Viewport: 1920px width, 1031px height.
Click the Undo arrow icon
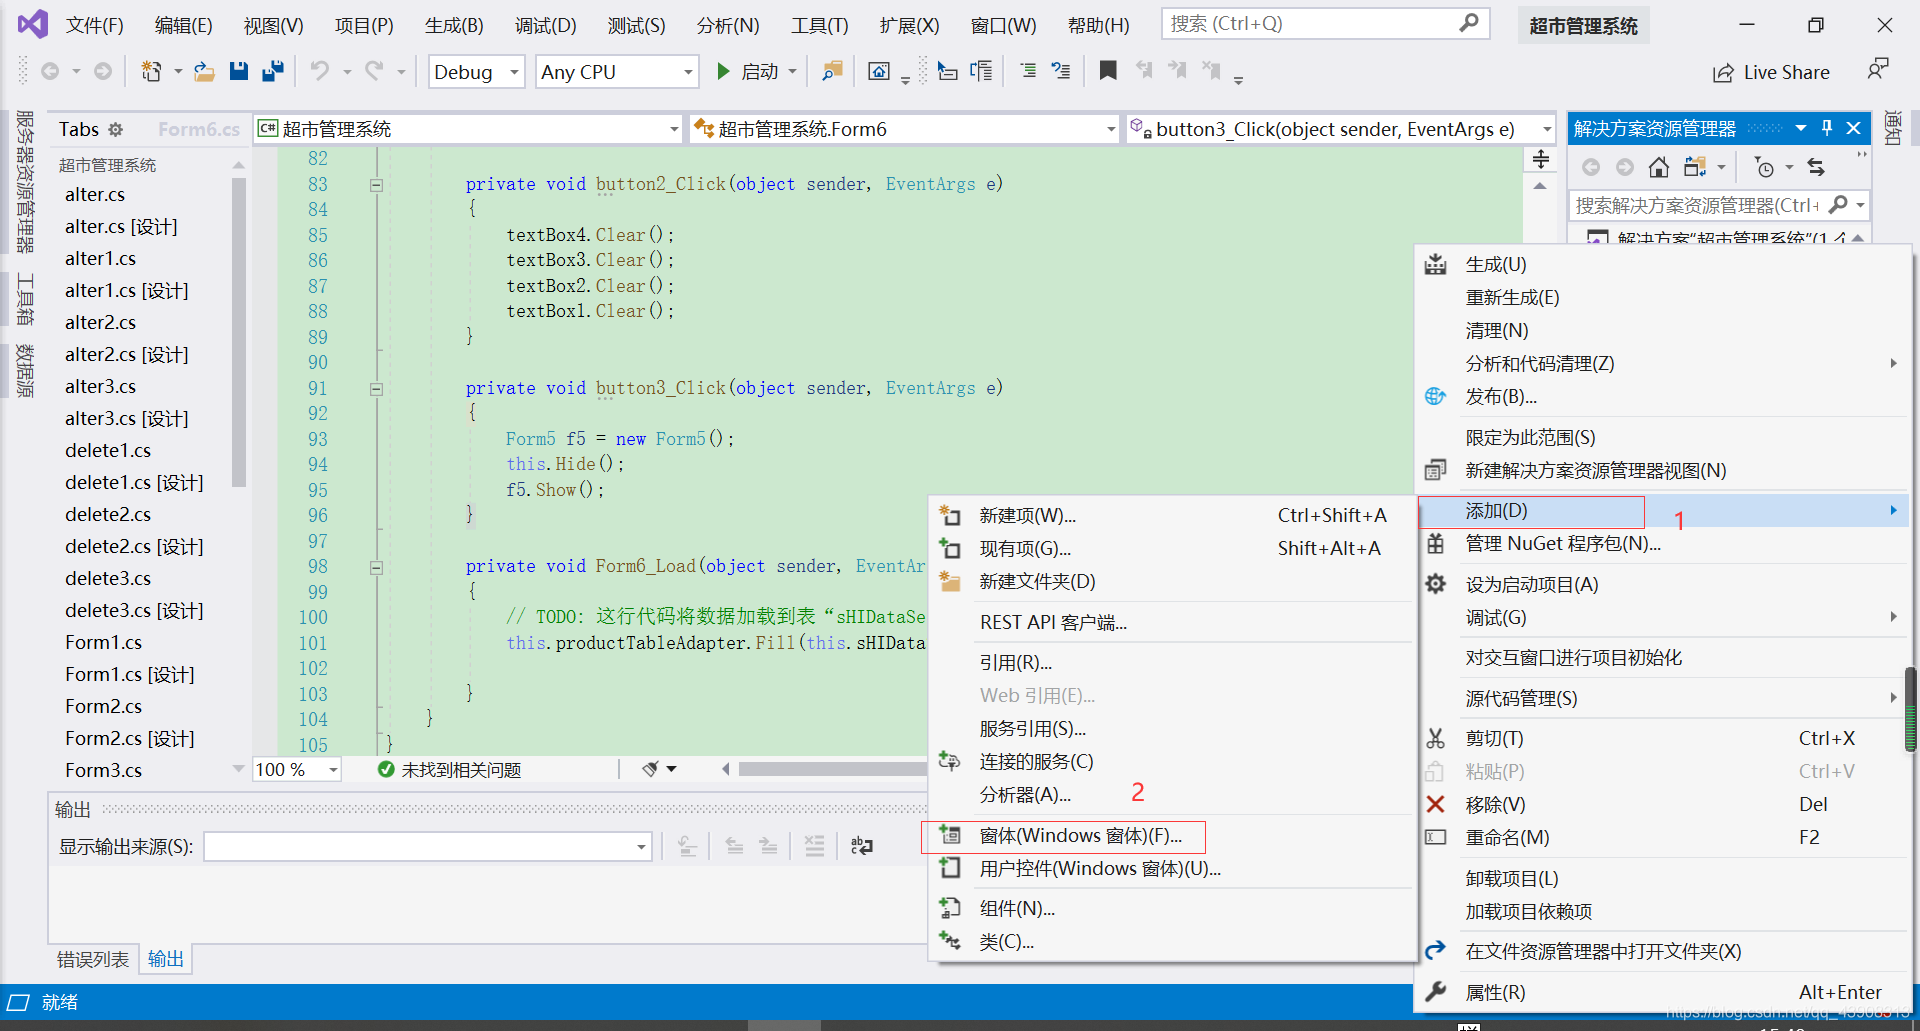pyautogui.click(x=319, y=71)
